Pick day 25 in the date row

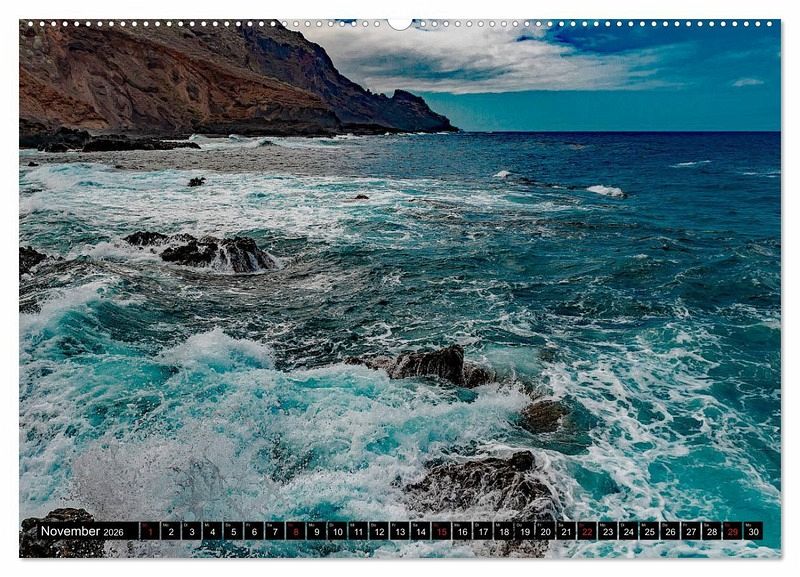649,531
